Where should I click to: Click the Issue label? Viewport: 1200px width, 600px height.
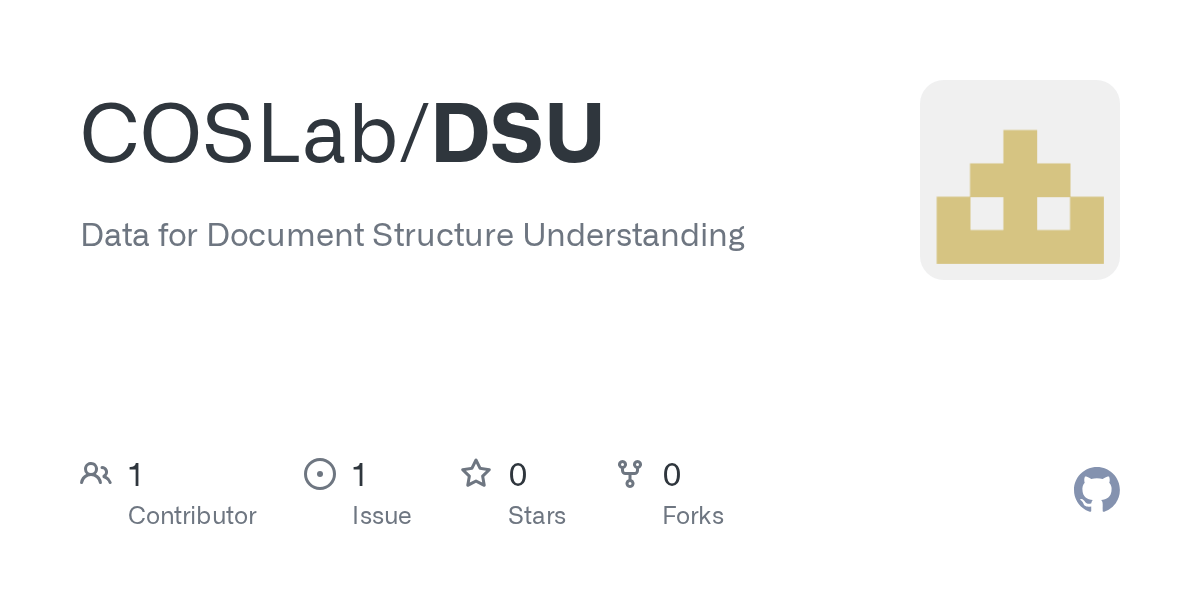381,516
